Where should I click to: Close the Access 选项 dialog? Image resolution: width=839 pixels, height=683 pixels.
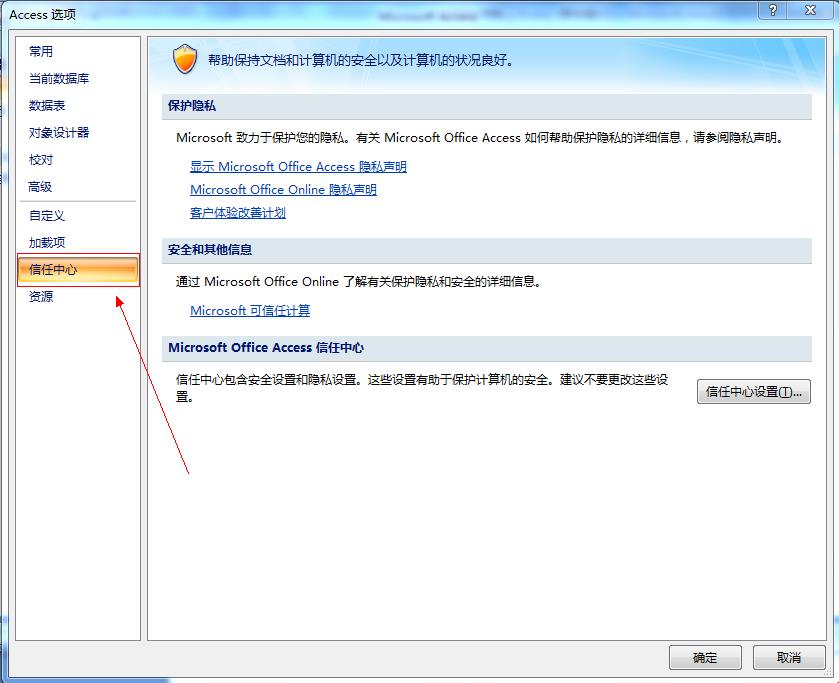point(811,10)
